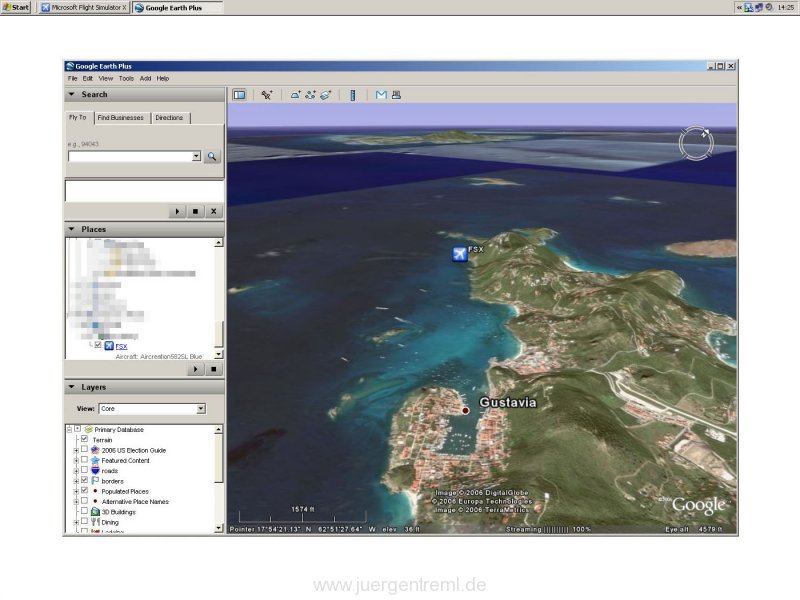Image resolution: width=800 pixels, height=600 pixels.
Task: Enable the Dining layer checkbox
Action: click(85, 521)
